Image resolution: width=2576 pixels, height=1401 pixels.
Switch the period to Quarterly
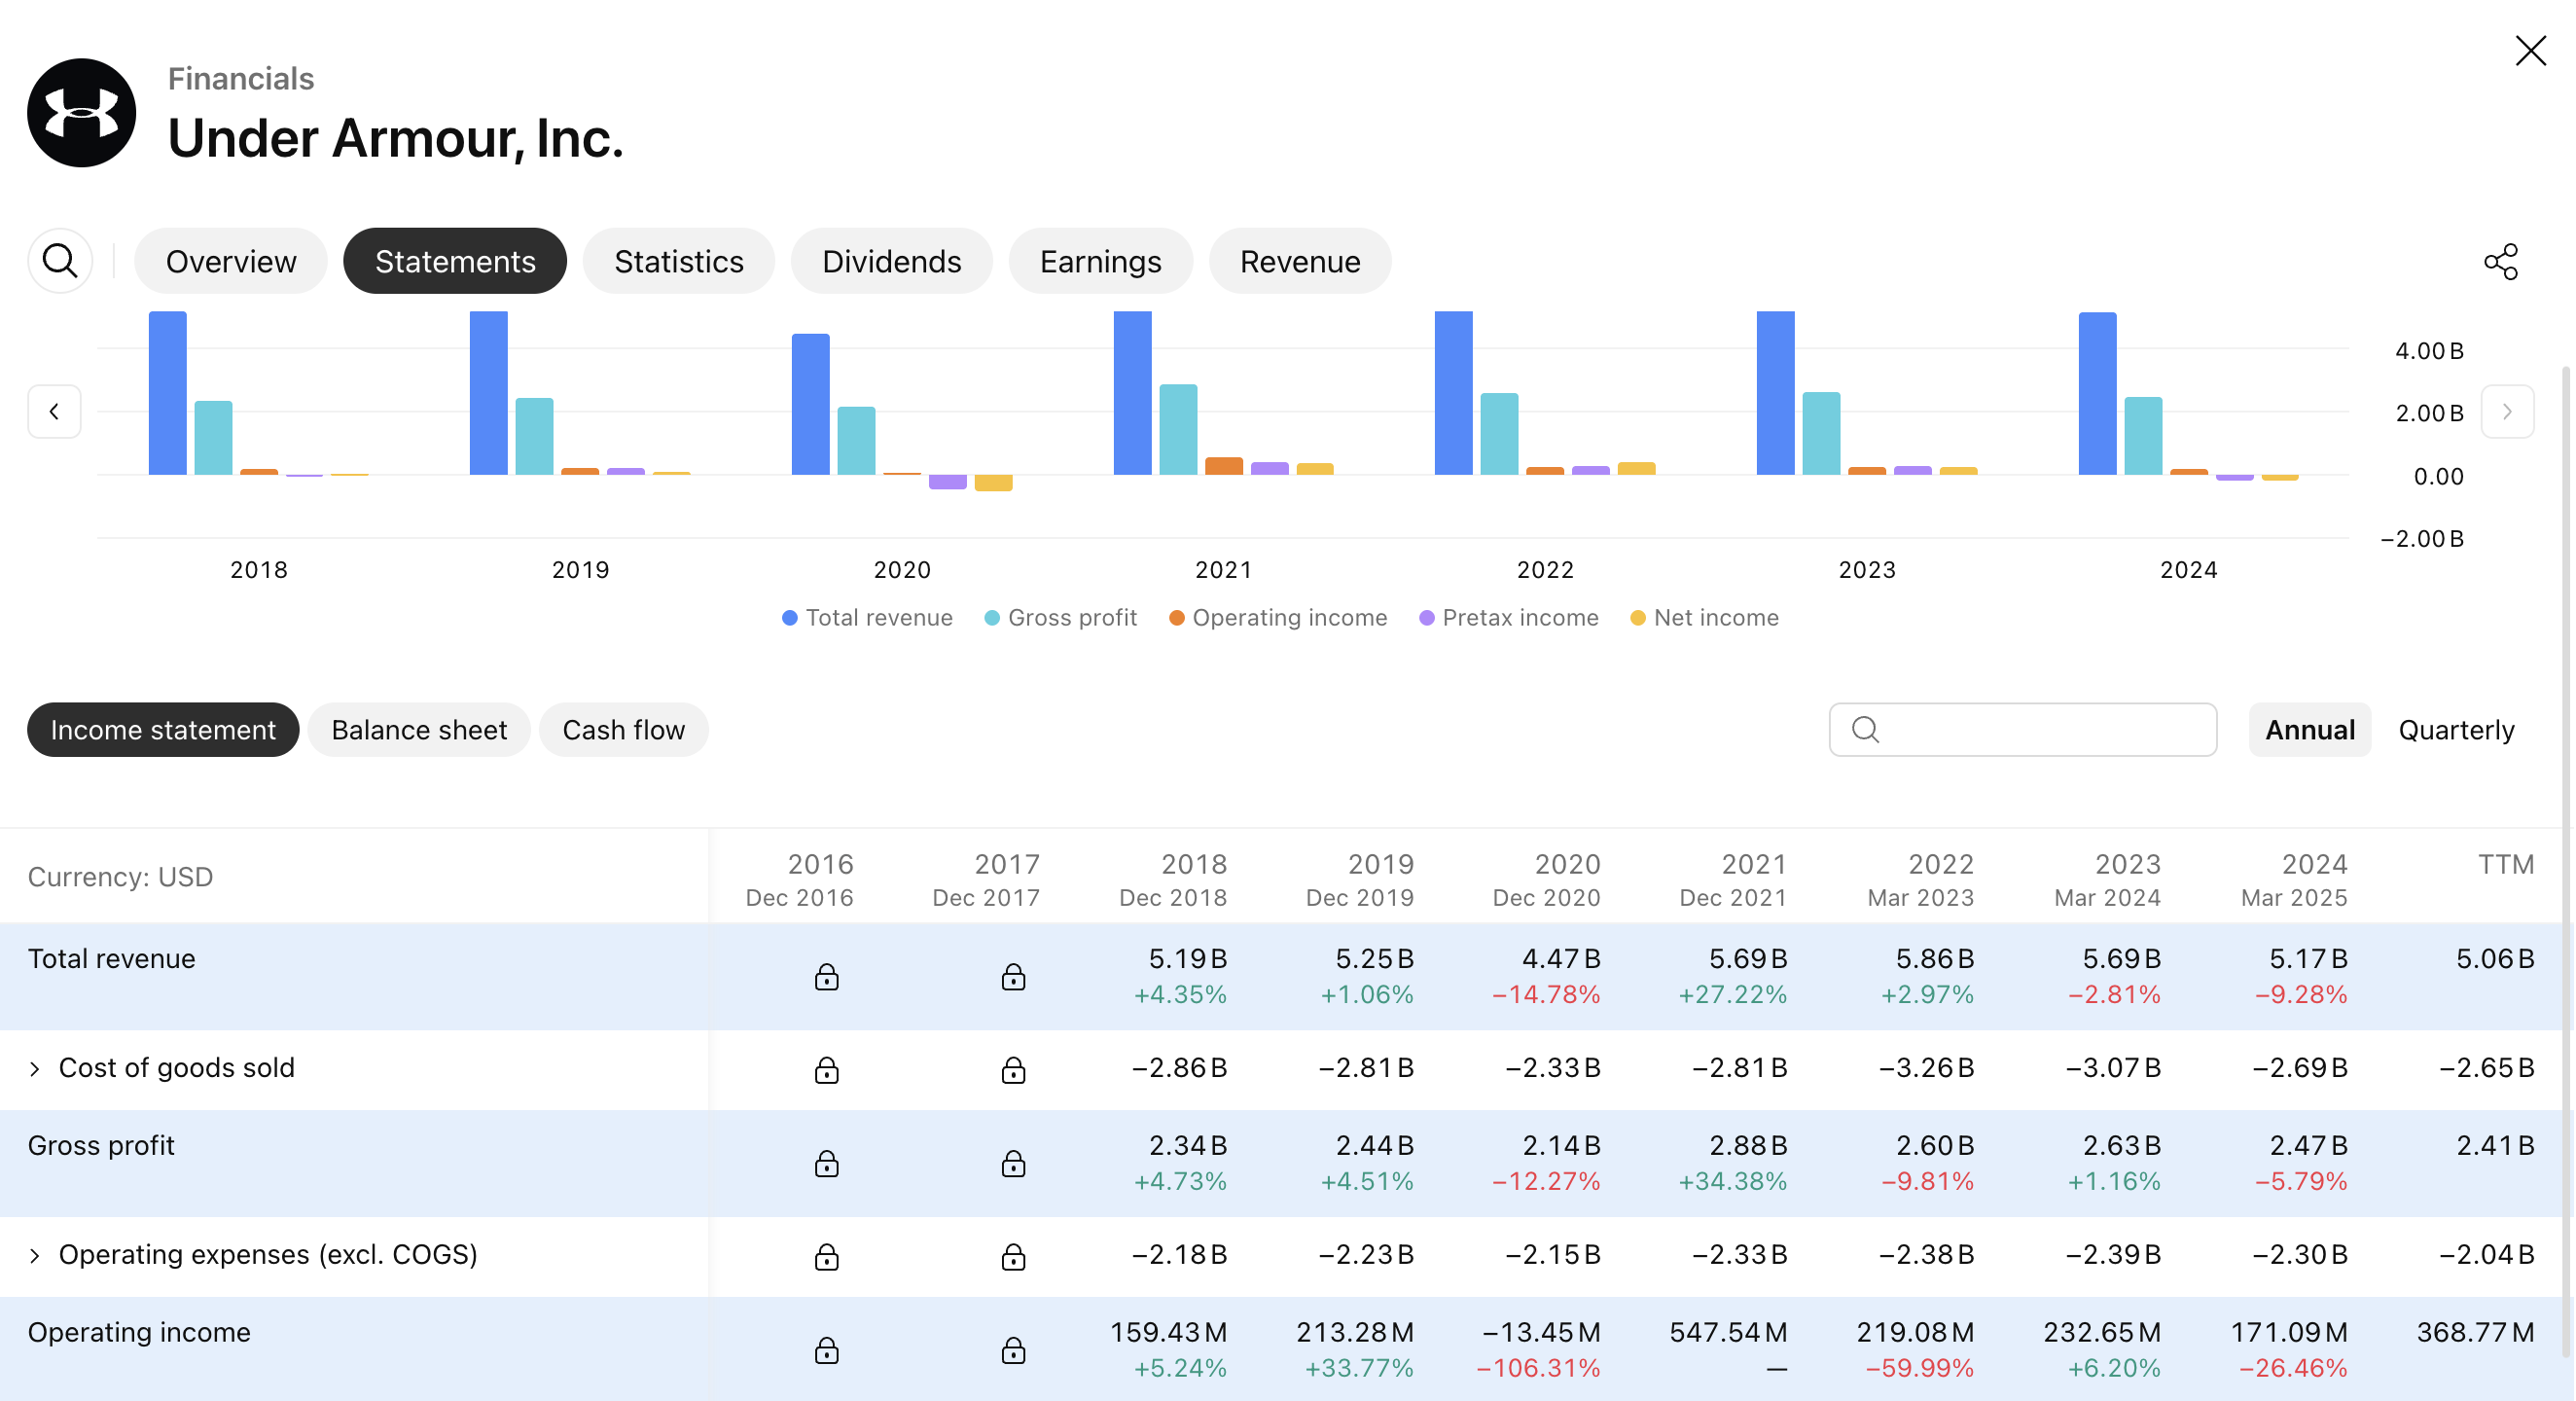click(x=2456, y=730)
